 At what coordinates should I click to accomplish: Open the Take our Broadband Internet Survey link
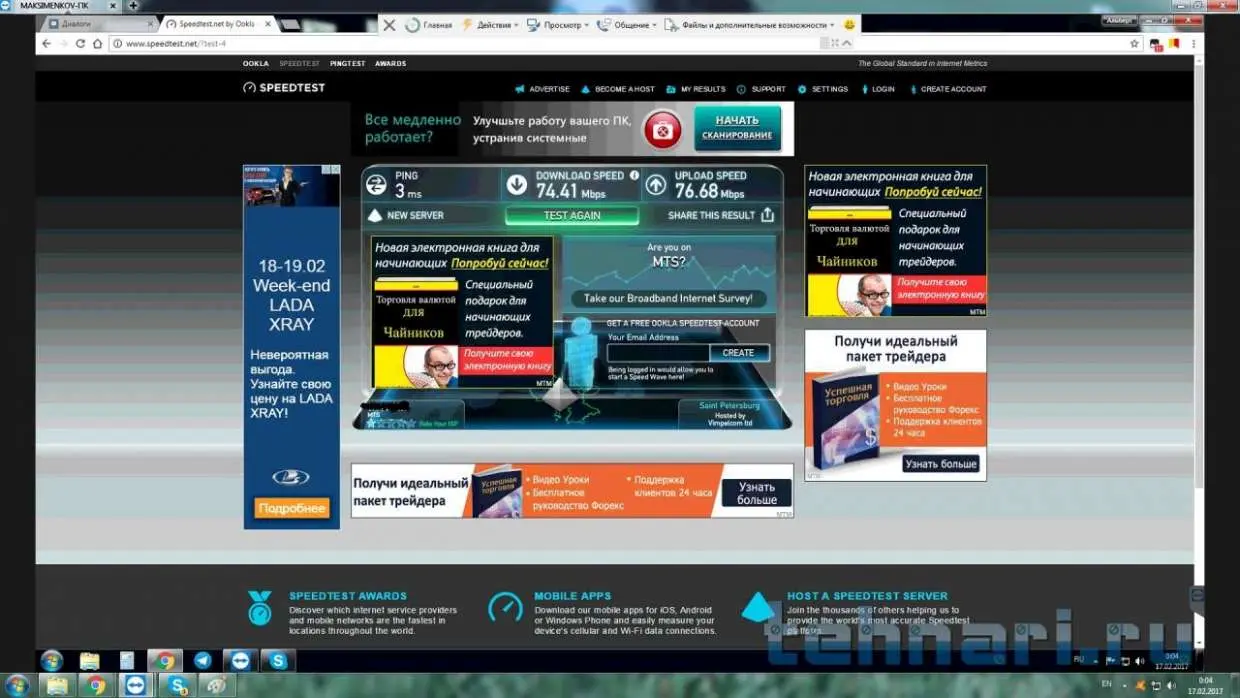click(668, 298)
